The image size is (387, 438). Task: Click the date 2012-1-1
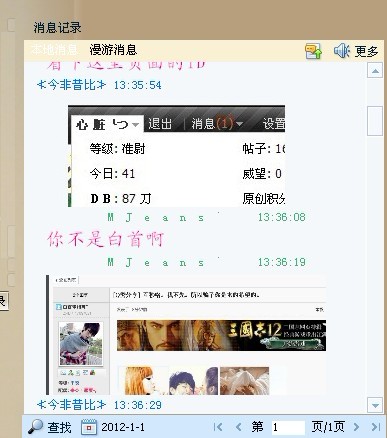tap(123, 427)
